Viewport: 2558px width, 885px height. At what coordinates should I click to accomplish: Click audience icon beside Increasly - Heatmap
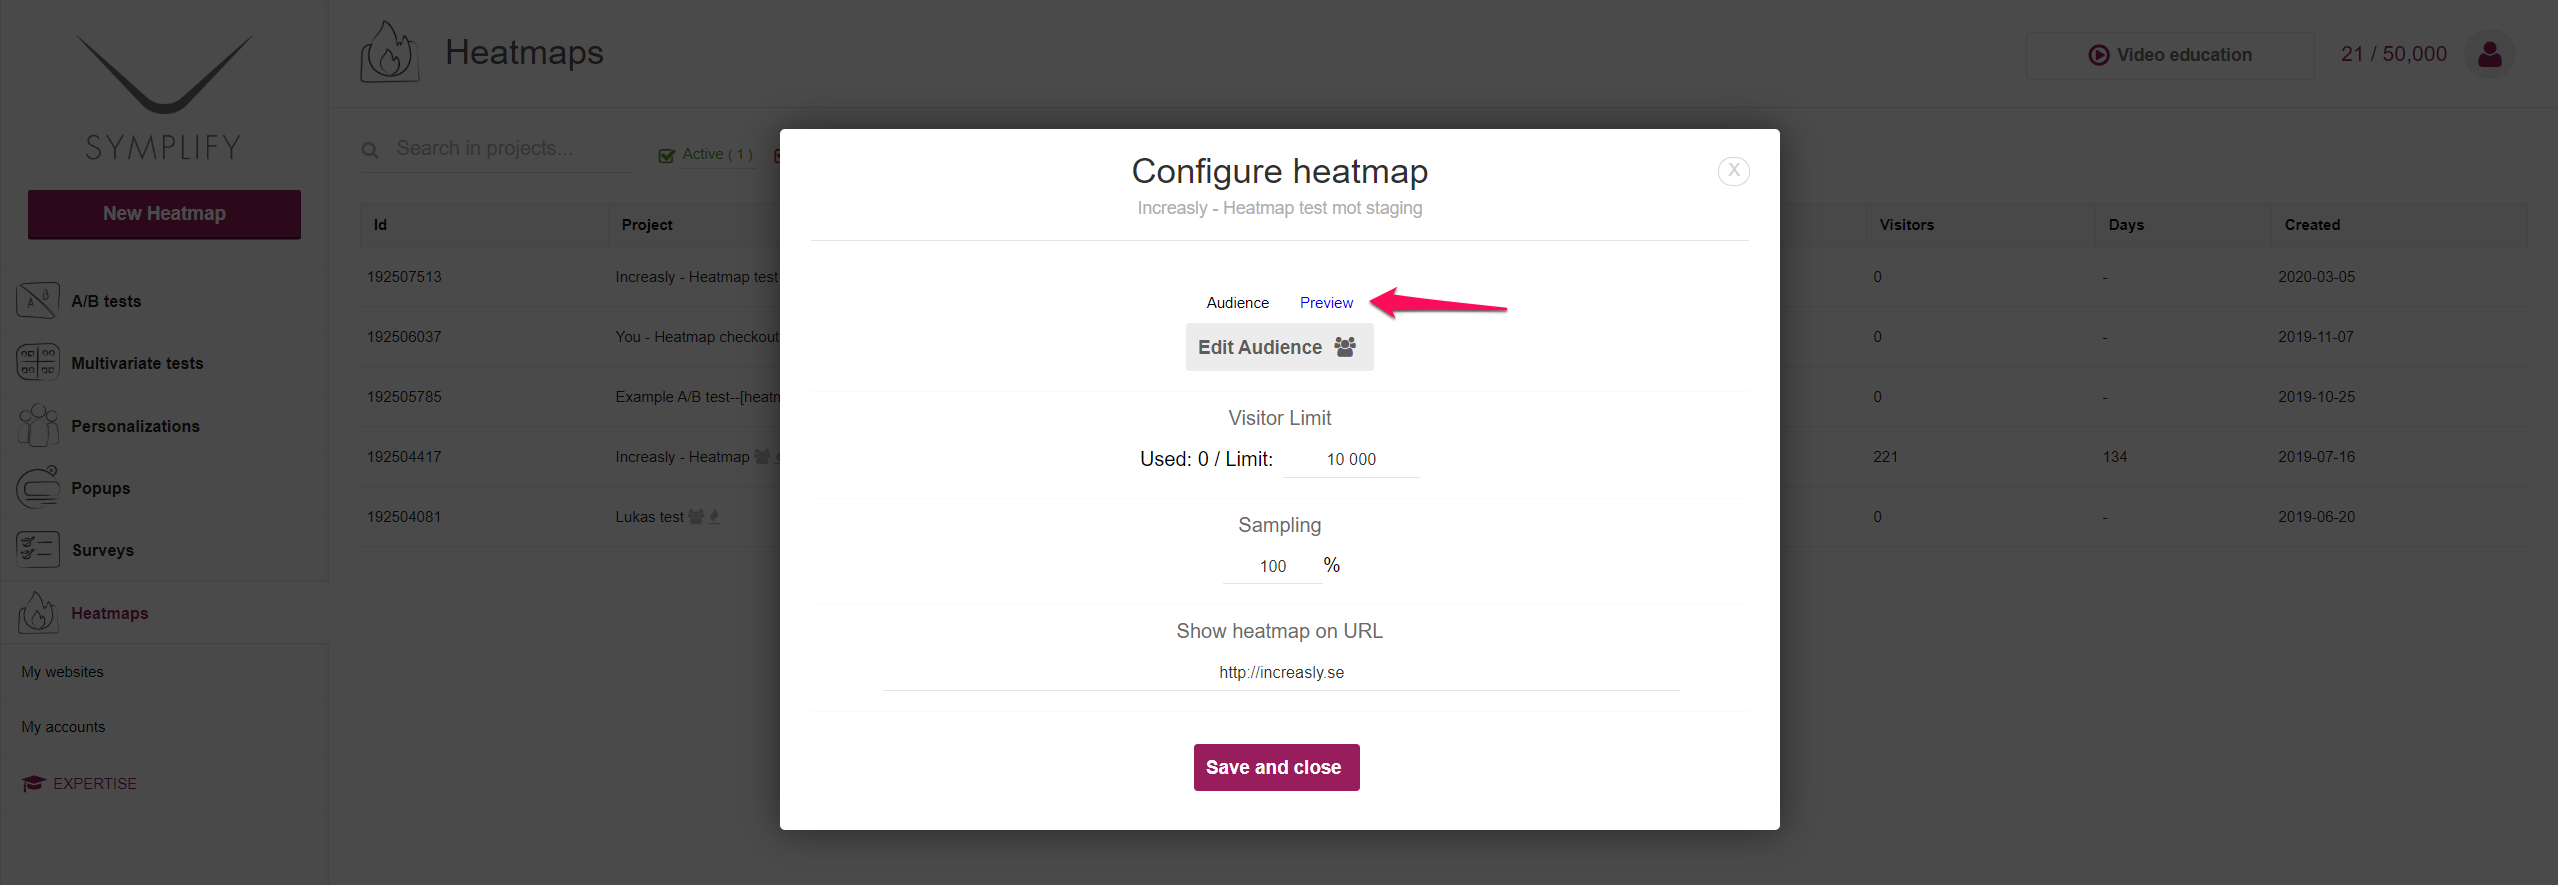click(x=762, y=457)
